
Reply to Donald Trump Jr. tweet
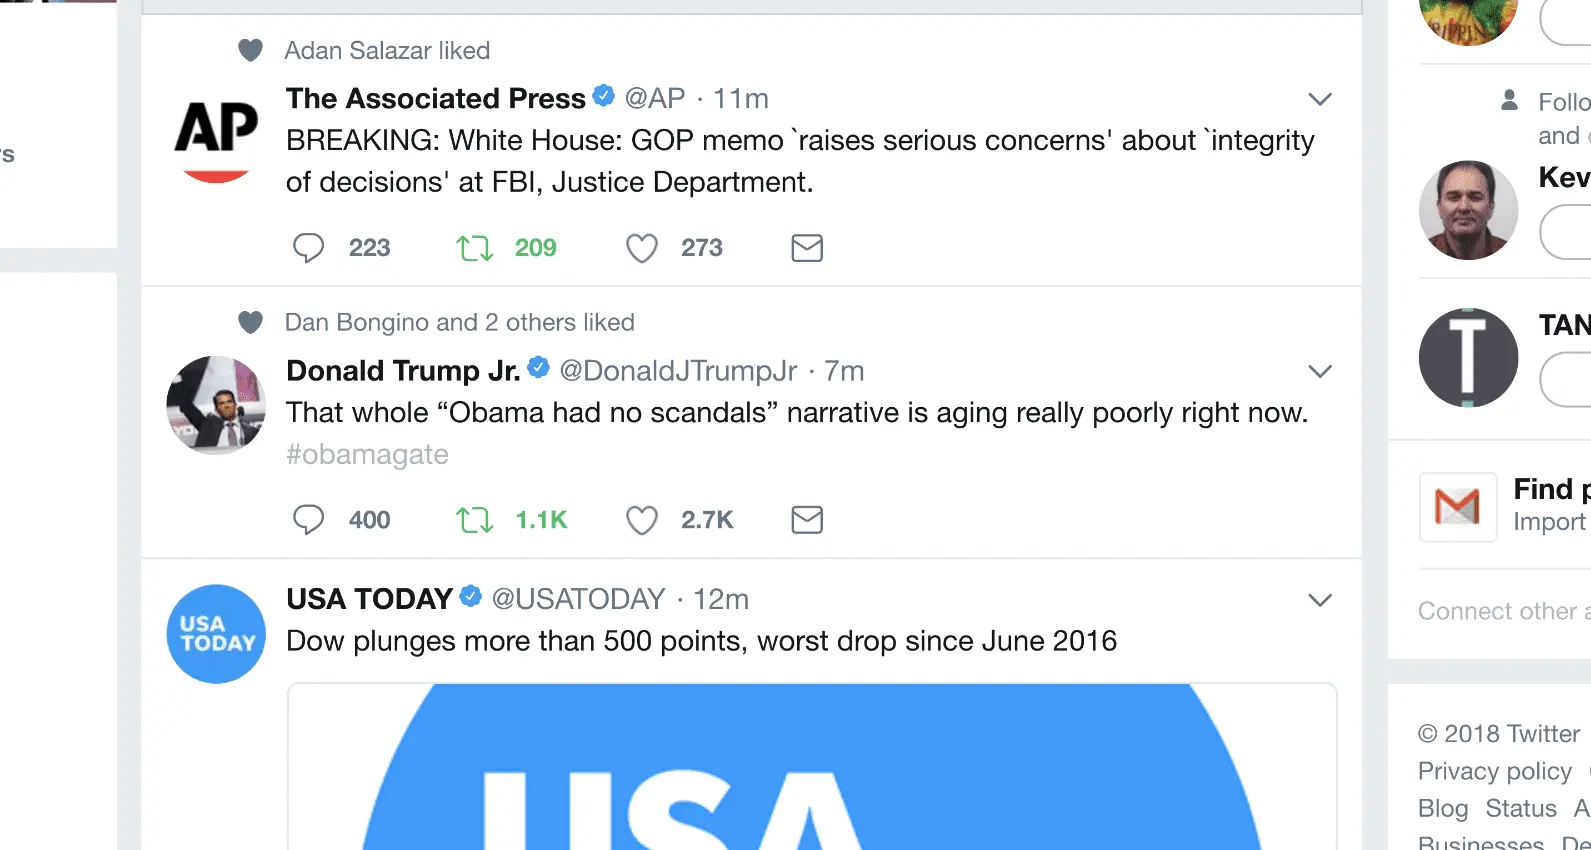(x=309, y=520)
